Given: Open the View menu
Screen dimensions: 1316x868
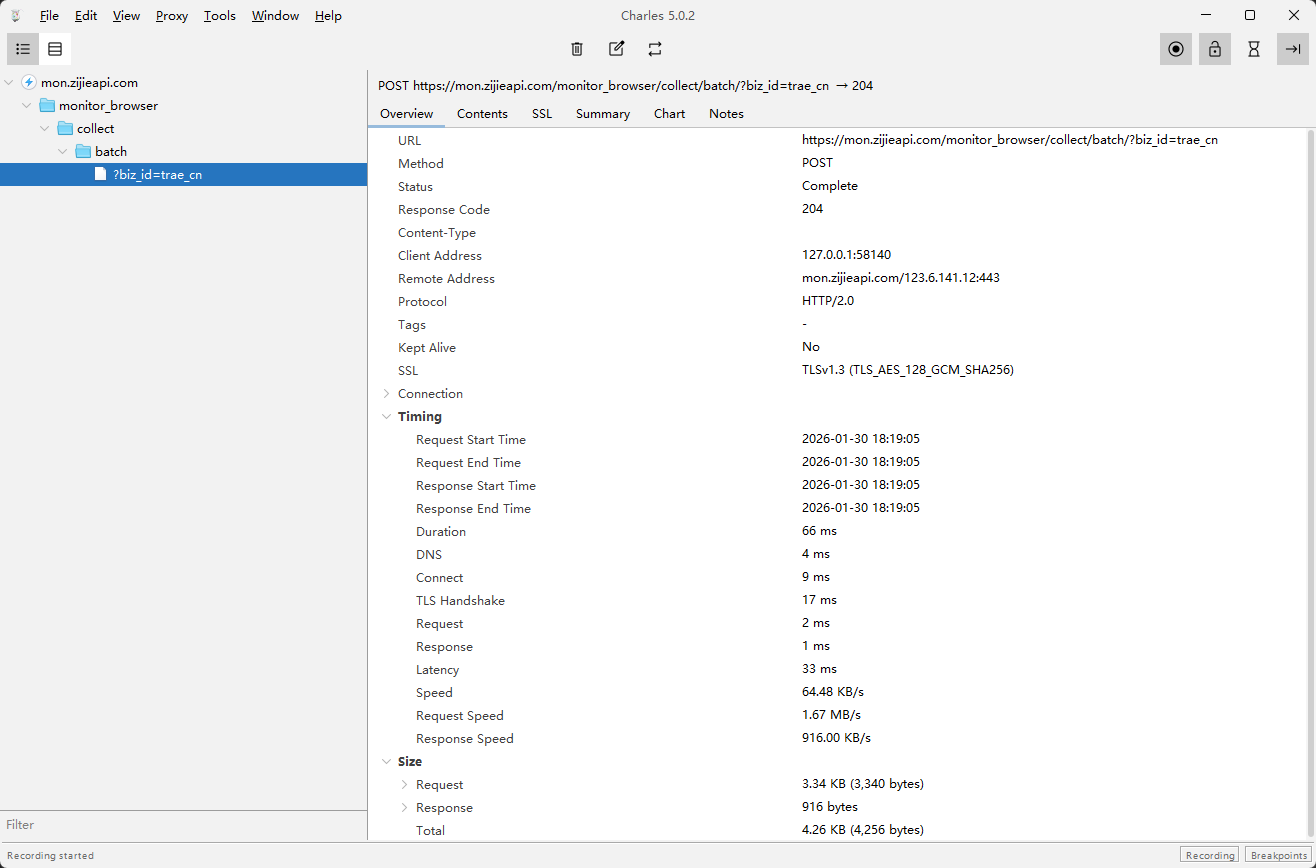Looking at the screenshot, I should [x=127, y=16].
